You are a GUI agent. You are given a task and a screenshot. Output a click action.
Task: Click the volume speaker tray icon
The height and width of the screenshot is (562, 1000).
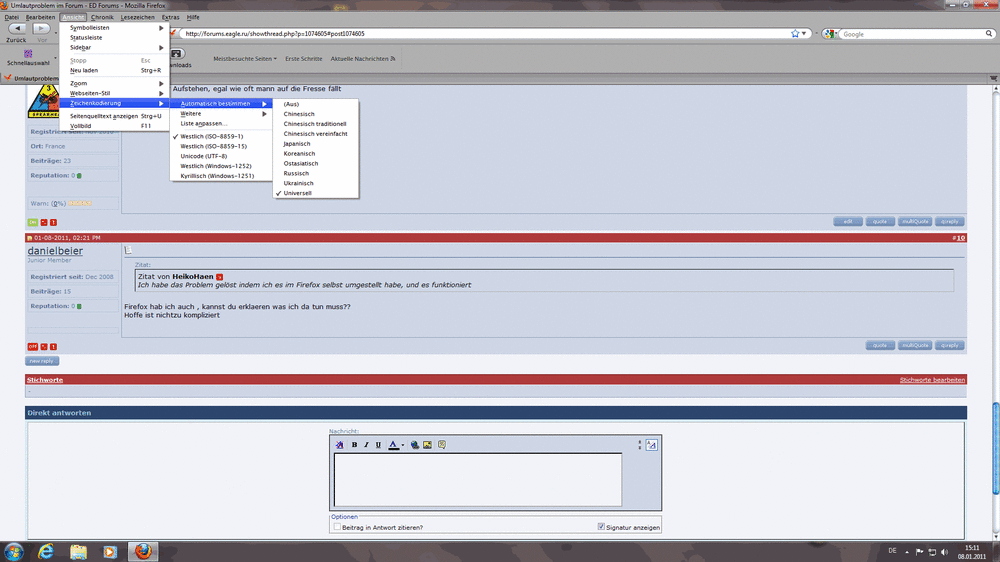coord(945,552)
